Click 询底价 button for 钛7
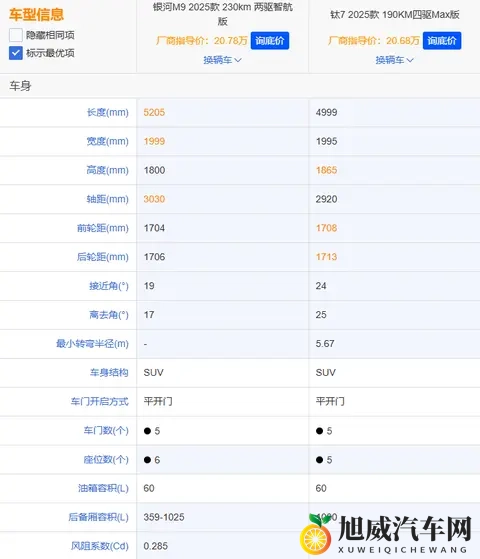Screen dimensions: 480x559 pos(442,41)
